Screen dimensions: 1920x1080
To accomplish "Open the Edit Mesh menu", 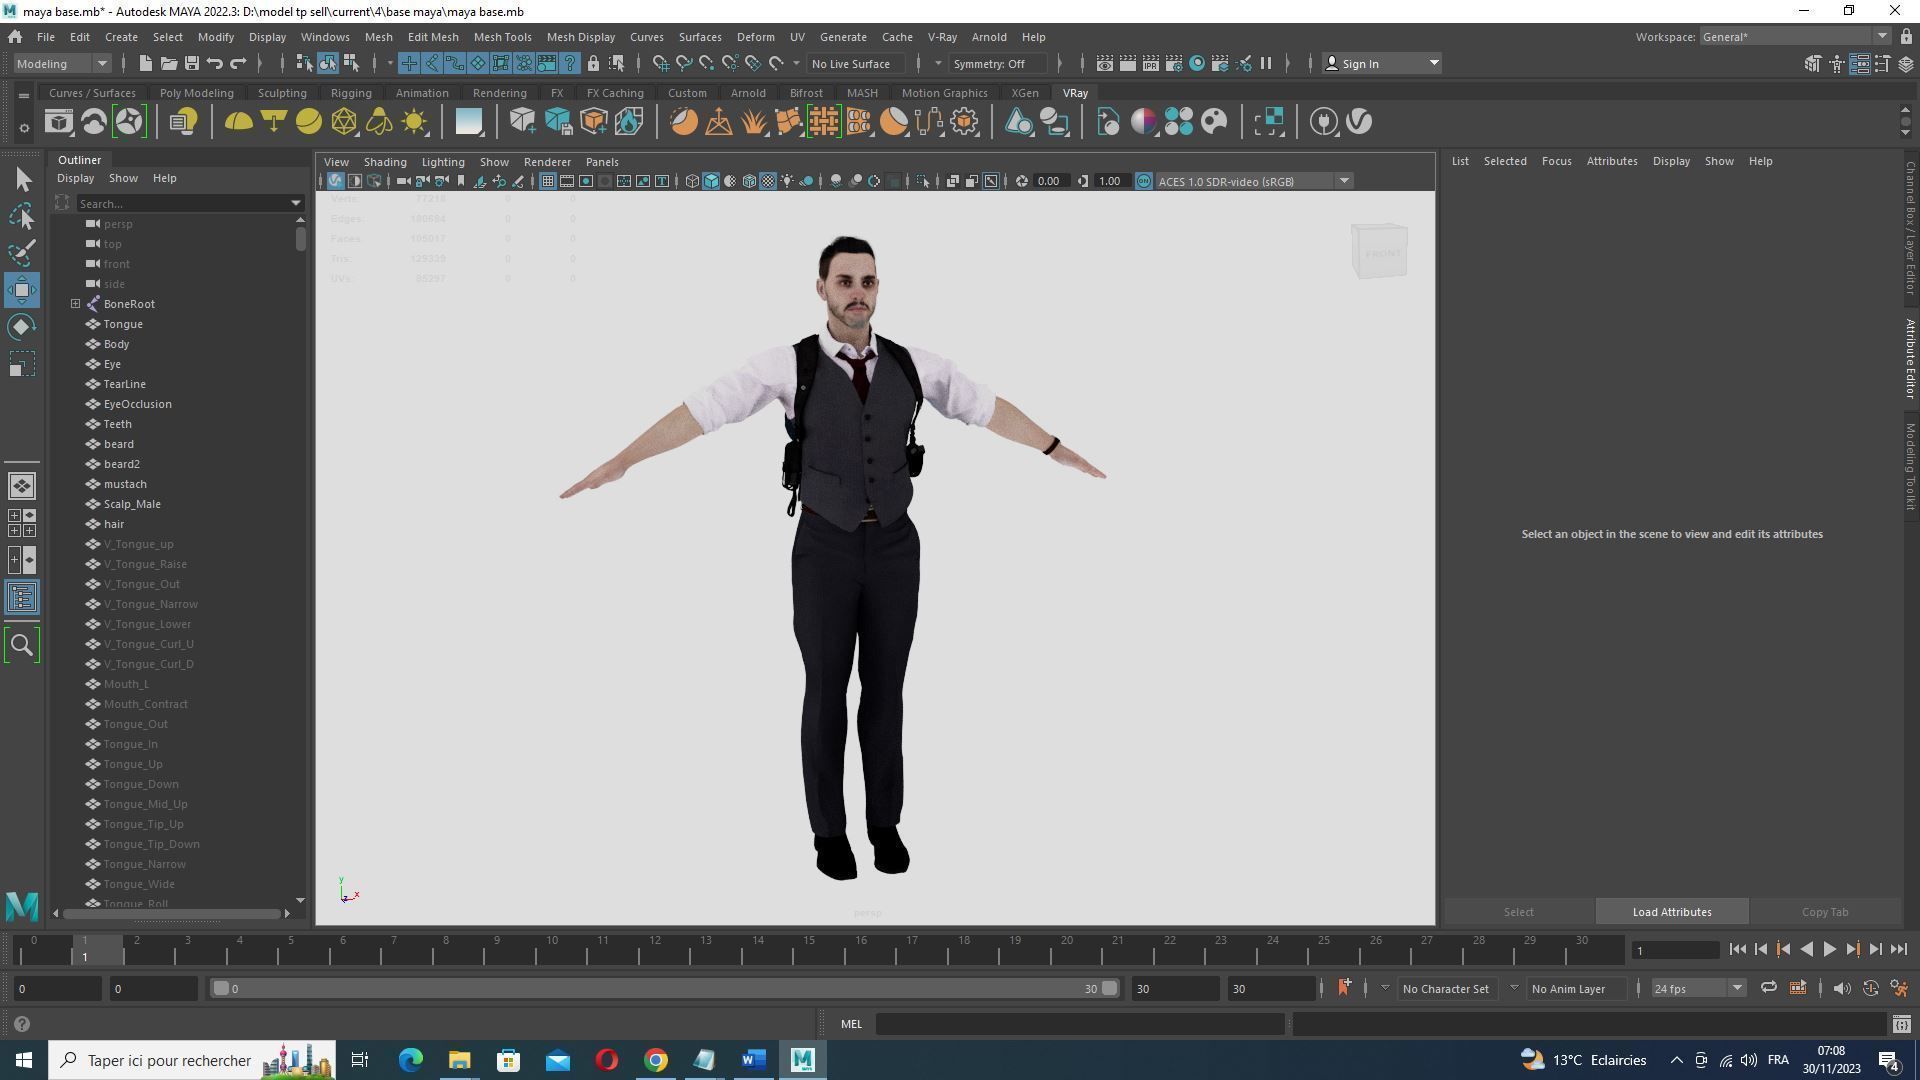I will pos(433,37).
